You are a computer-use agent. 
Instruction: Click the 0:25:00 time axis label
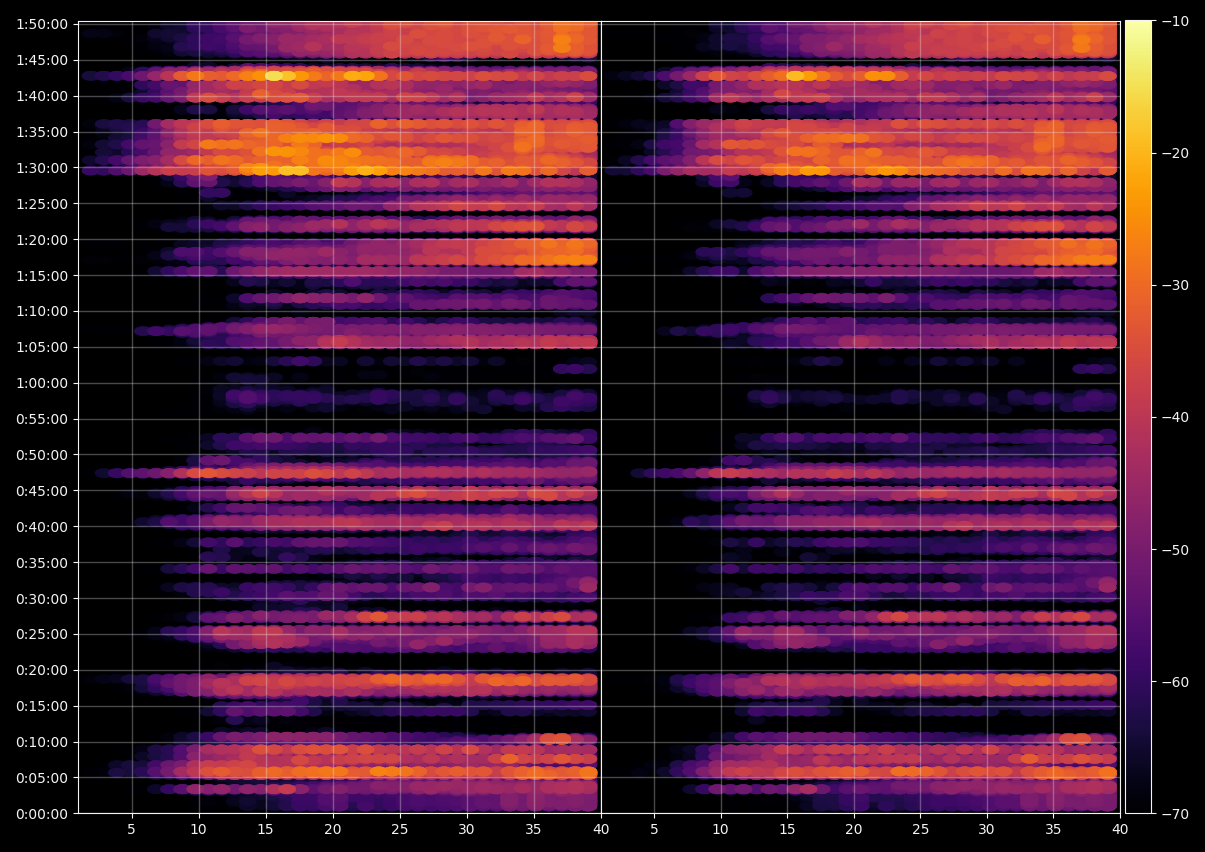click(42, 634)
